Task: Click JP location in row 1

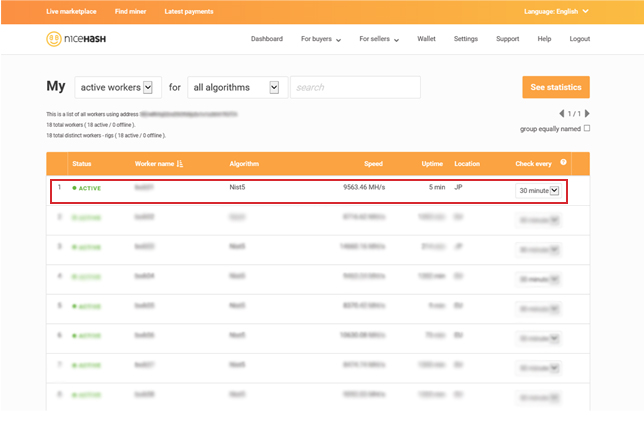Action: click(458, 187)
